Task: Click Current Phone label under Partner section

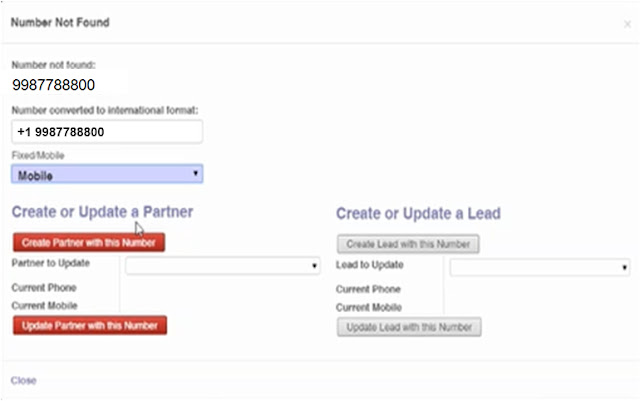Action: coord(43,288)
